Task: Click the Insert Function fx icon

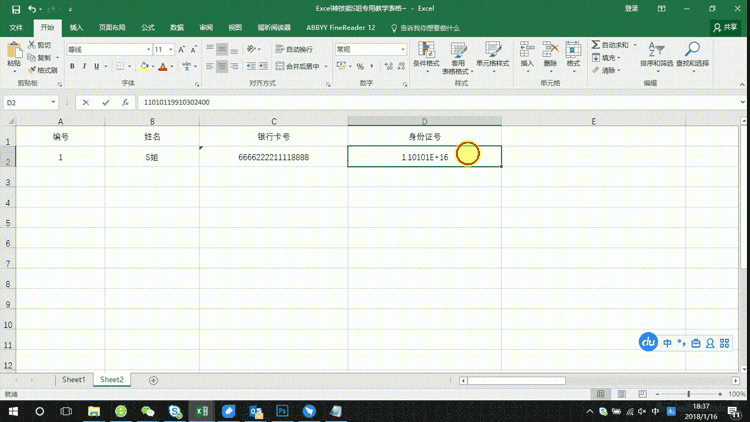Action: click(x=125, y=102)
